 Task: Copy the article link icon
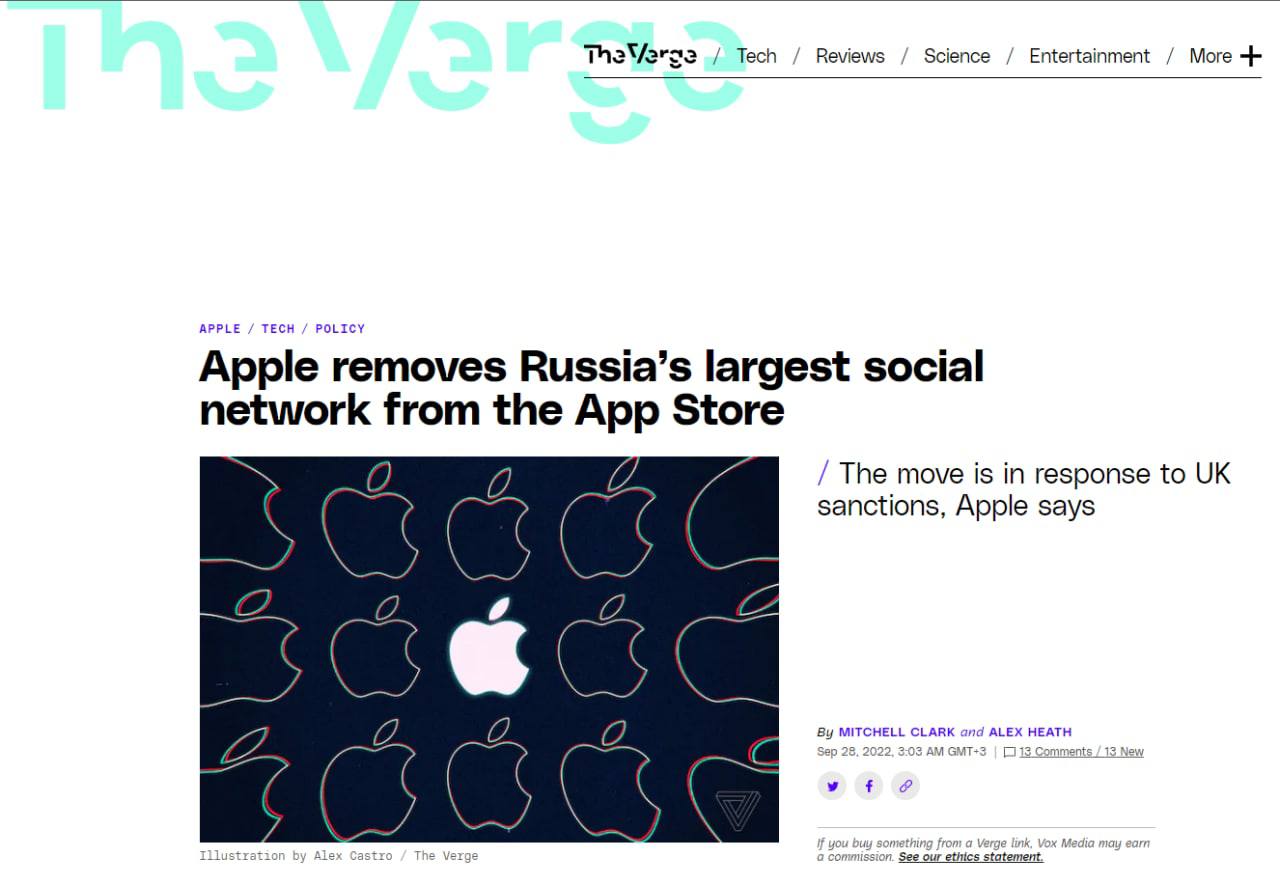pyautogui.click(x=905, y=786)
